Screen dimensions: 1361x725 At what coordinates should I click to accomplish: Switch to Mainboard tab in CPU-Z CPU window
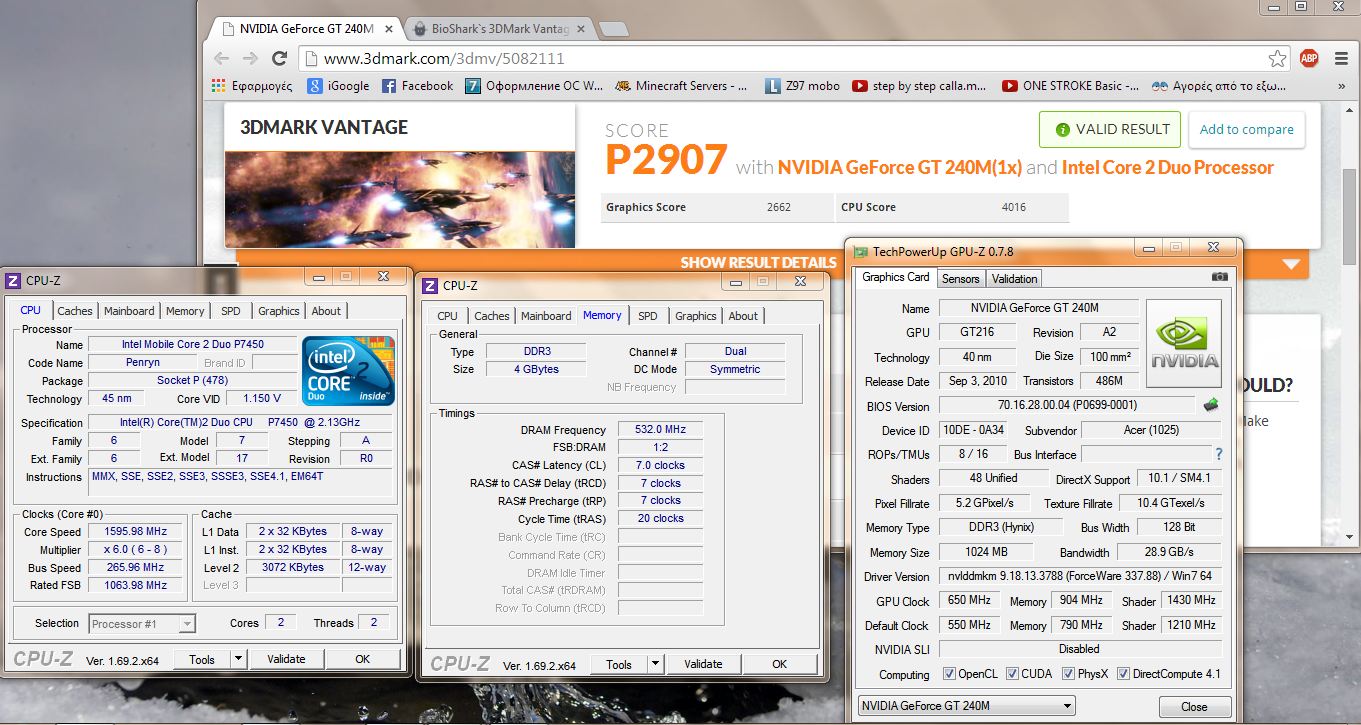click(x=130, y=311)
